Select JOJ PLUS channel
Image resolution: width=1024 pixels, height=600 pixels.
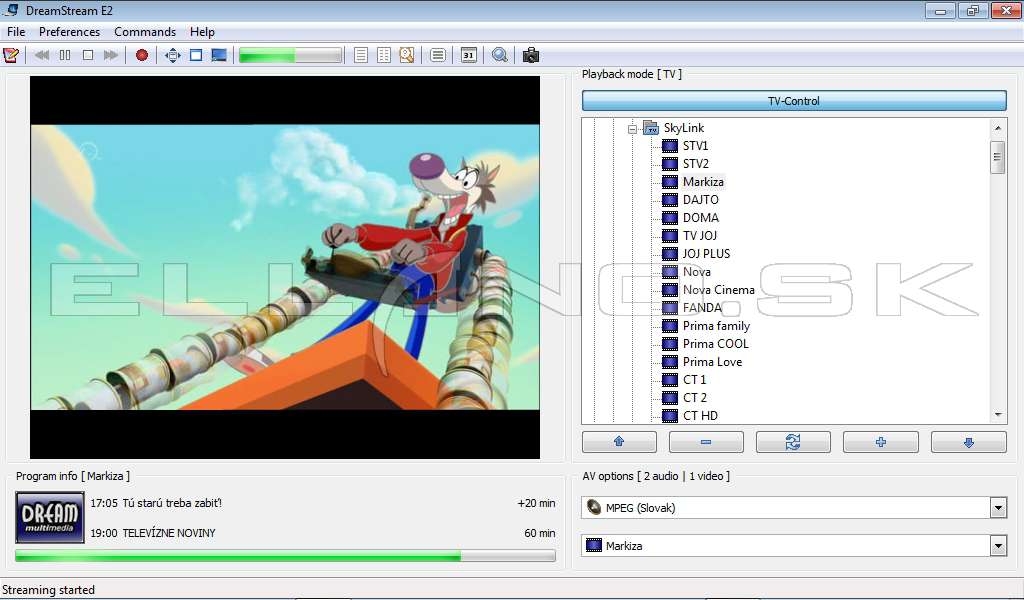[x=707, y=253]
